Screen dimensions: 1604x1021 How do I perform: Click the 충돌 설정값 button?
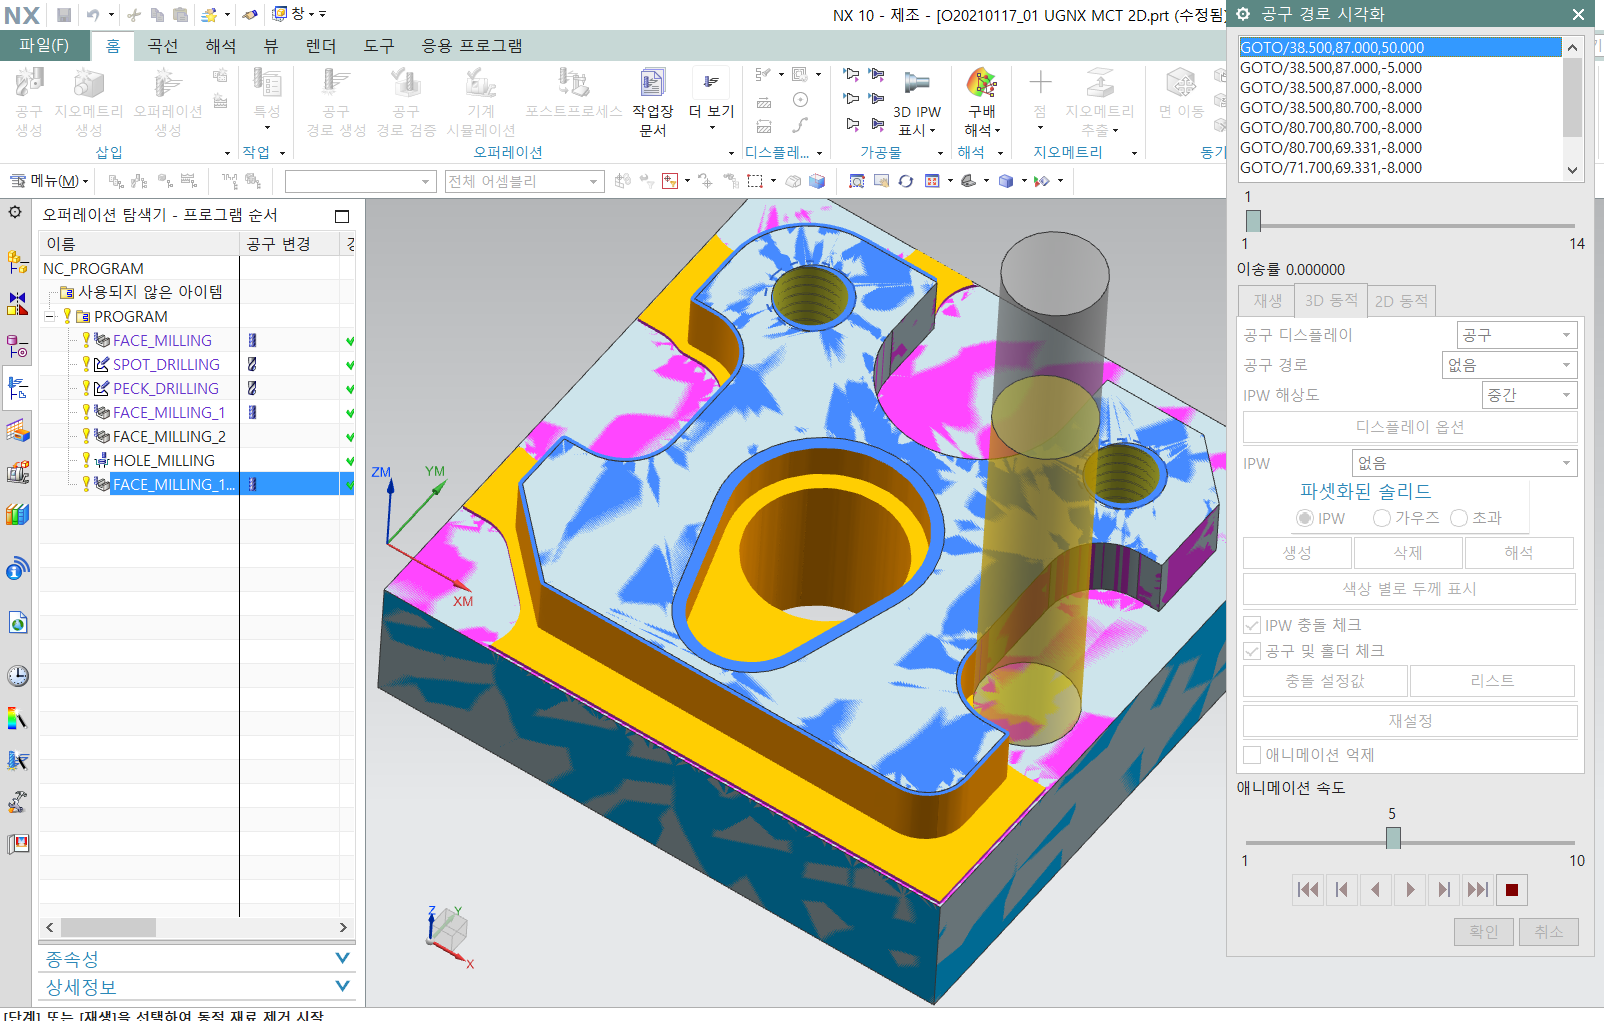pos(1325,681)
